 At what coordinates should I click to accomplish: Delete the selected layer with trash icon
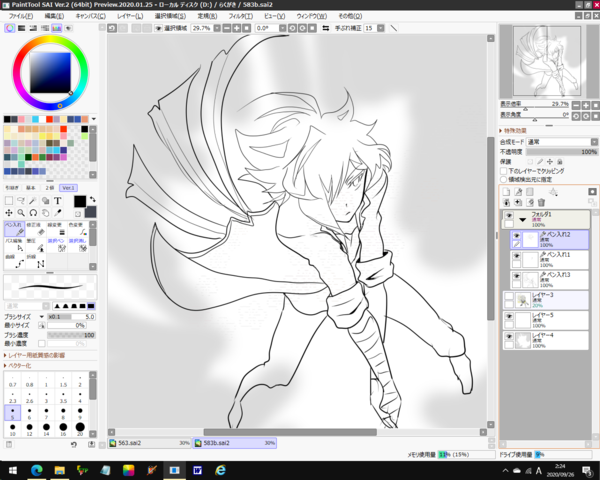click(541, 202)
